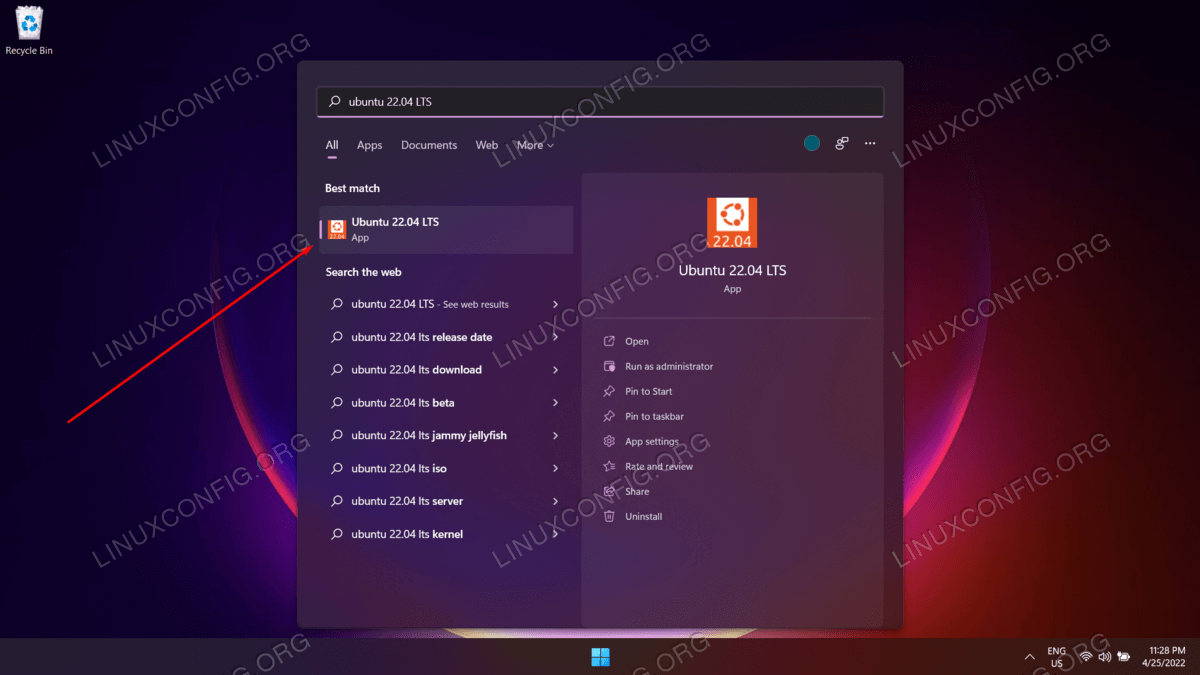Switch to the Web tab
The height and width of the screenshot is (675, 1200).
pos(487,145)
